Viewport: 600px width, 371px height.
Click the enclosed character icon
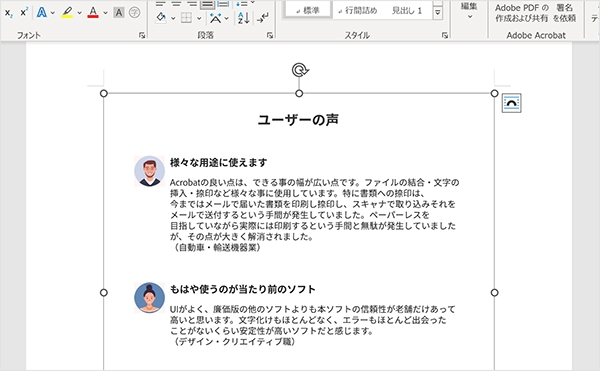[134, 13]
